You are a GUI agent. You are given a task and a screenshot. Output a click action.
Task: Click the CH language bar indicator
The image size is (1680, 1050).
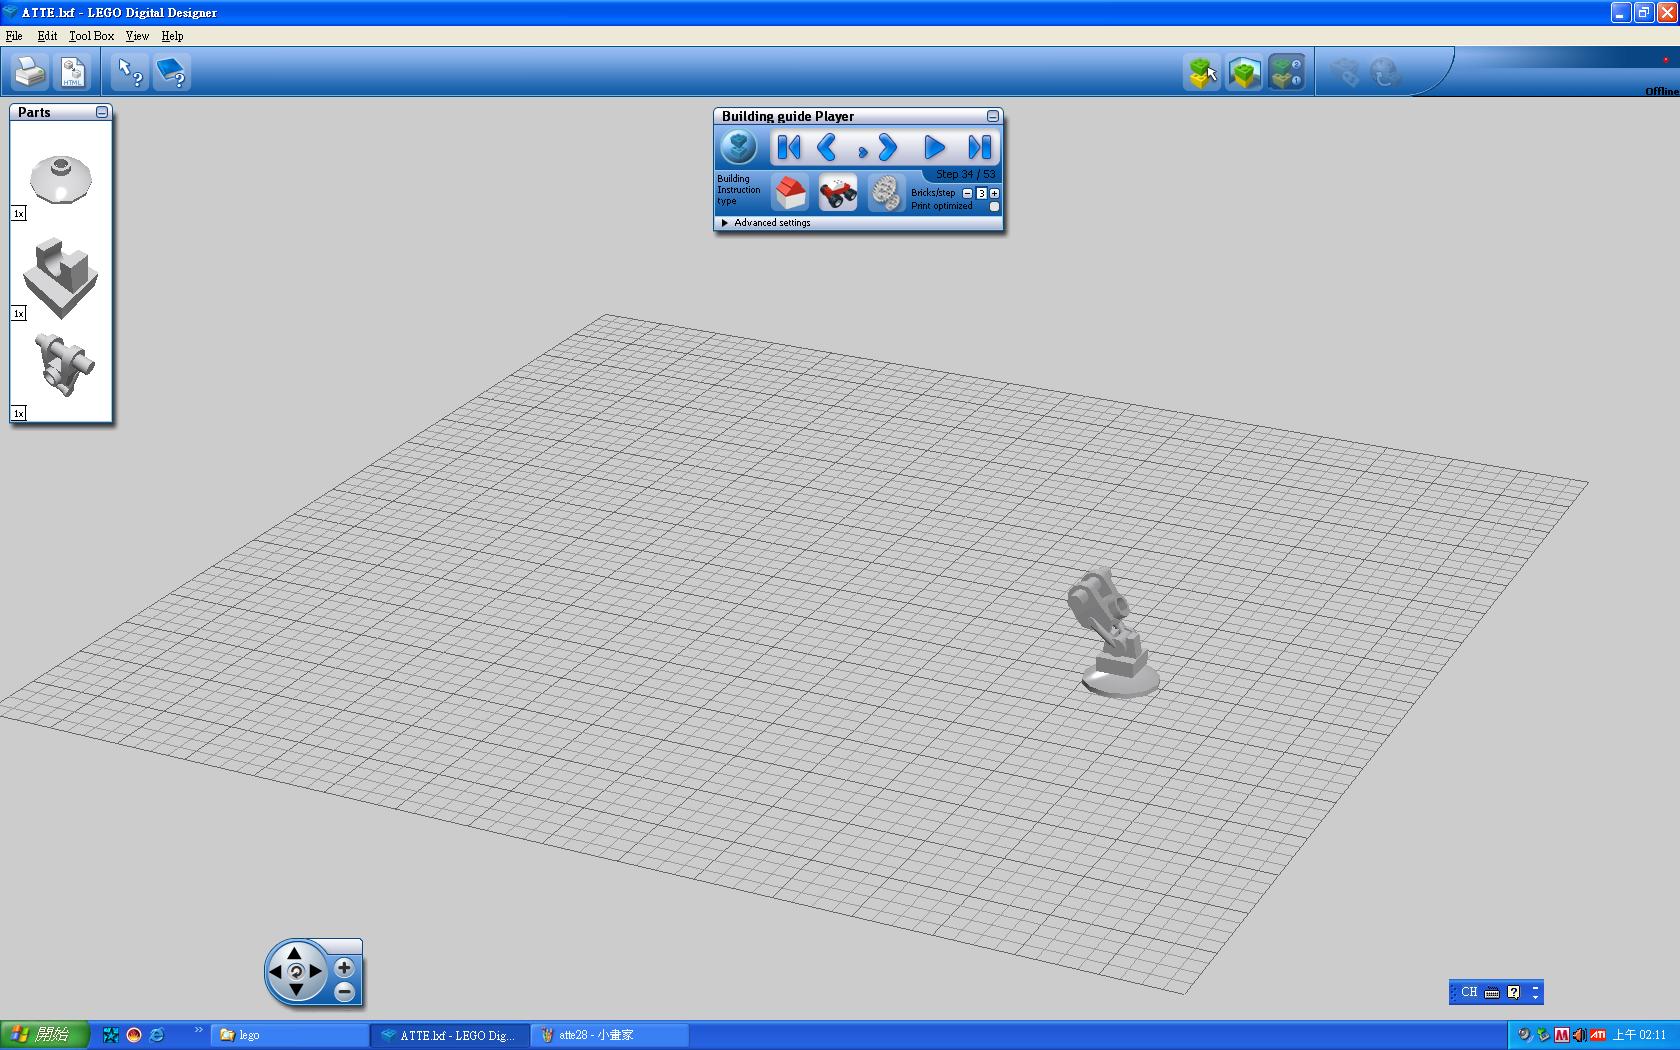click(1468, 992)
